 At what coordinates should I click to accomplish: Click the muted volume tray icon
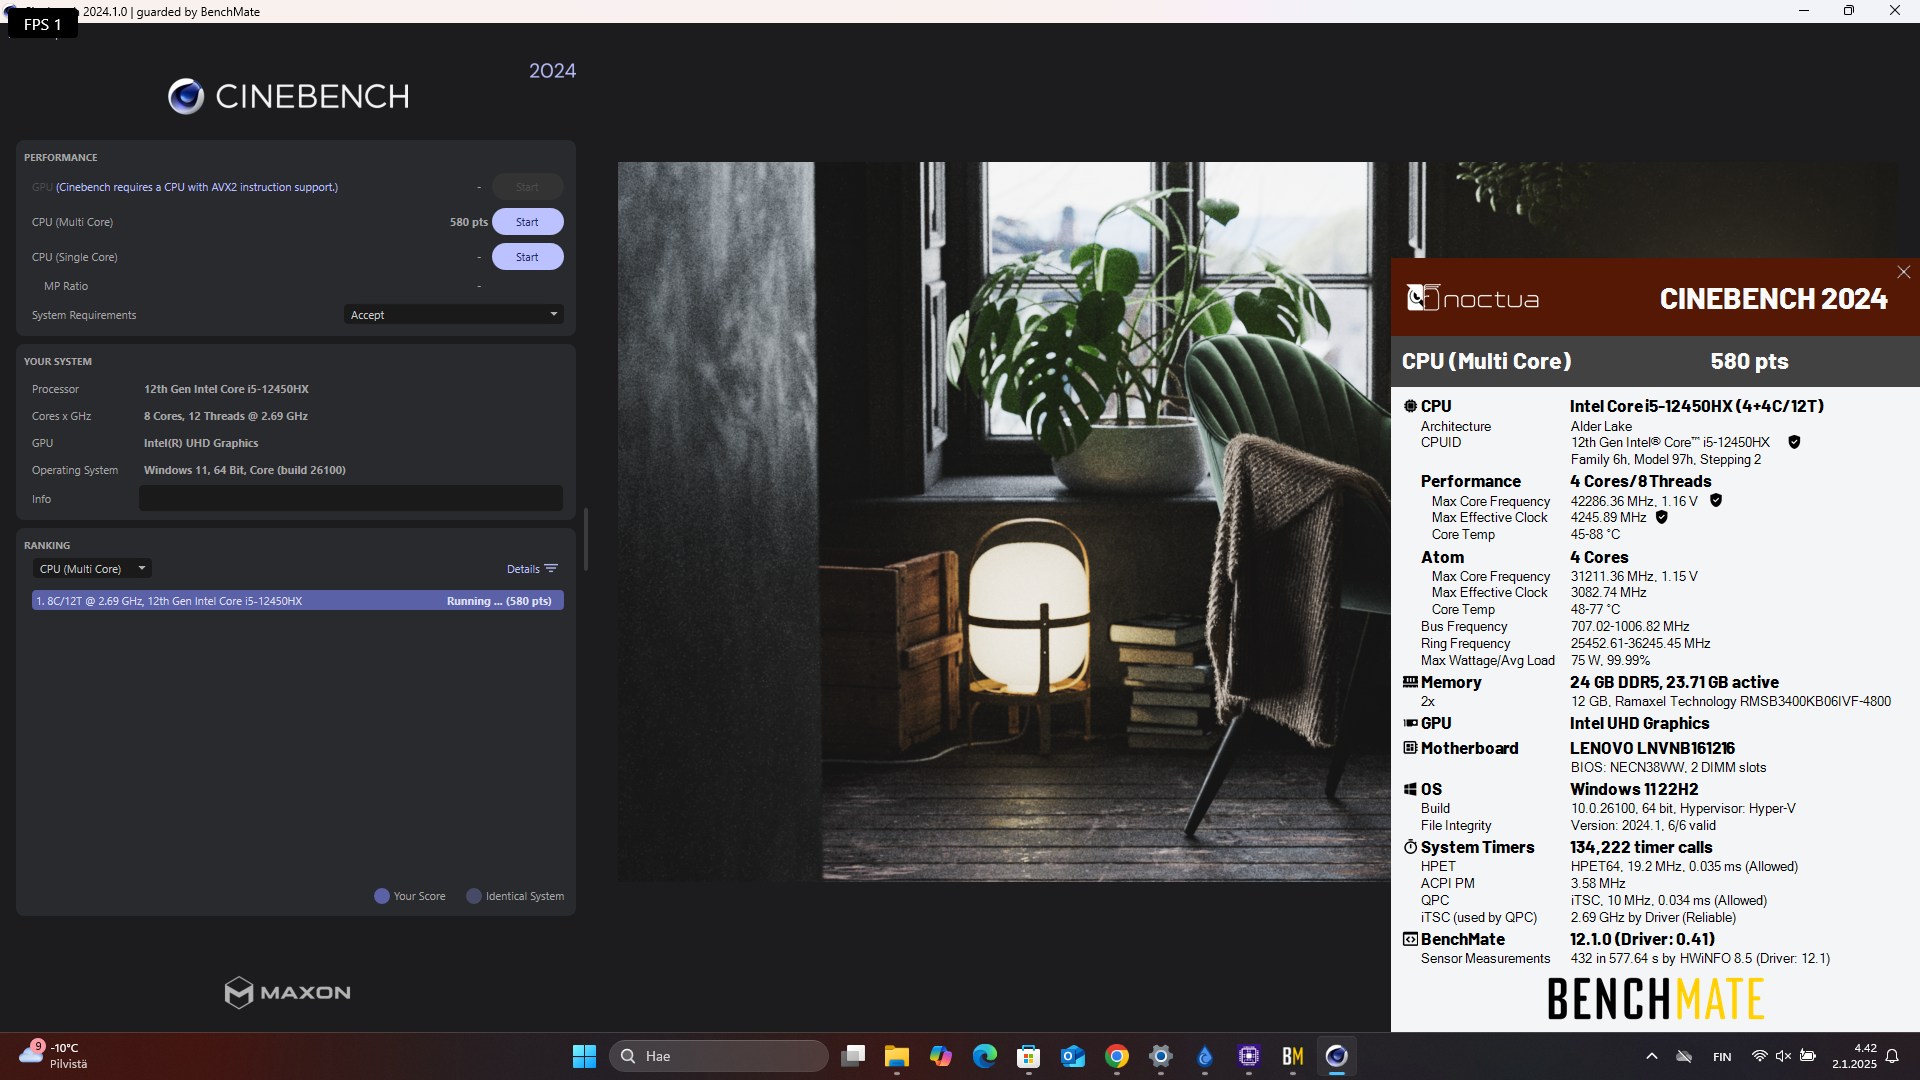(x=1783, y=1056)
